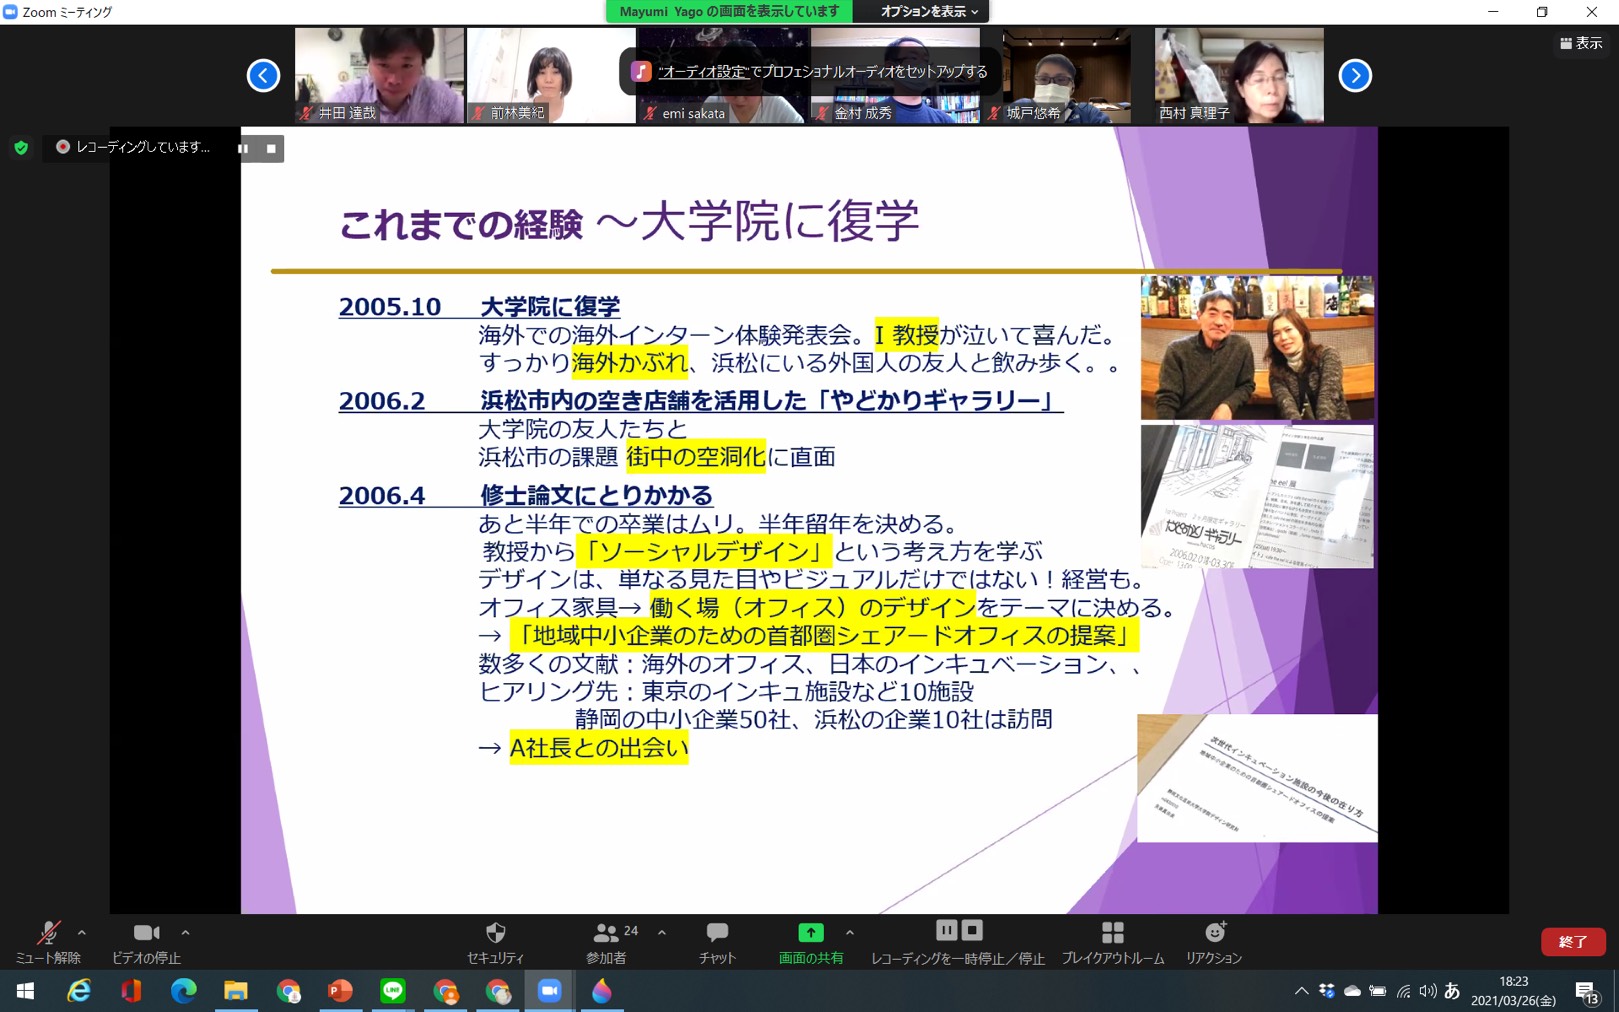Viewport: 1619px width, 1012px height.
Task: Pause recording in the top-left indicator
Action: click(243, 149)
